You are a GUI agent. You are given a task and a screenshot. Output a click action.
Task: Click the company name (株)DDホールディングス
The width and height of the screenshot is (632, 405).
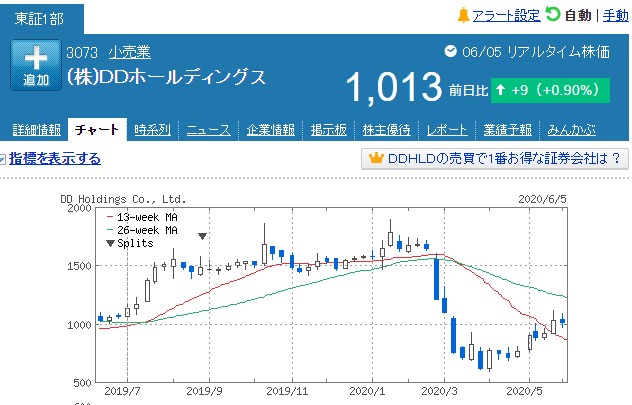pos(166,77)
